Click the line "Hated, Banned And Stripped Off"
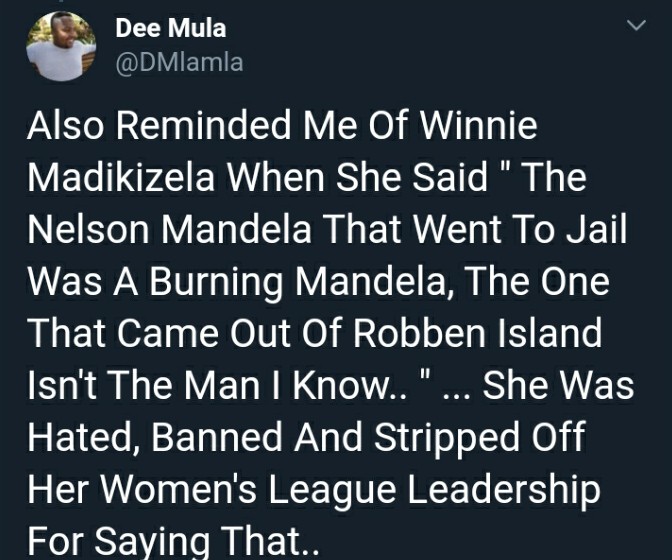The height and width of the screenshot is (560, 672). point(306,437)
